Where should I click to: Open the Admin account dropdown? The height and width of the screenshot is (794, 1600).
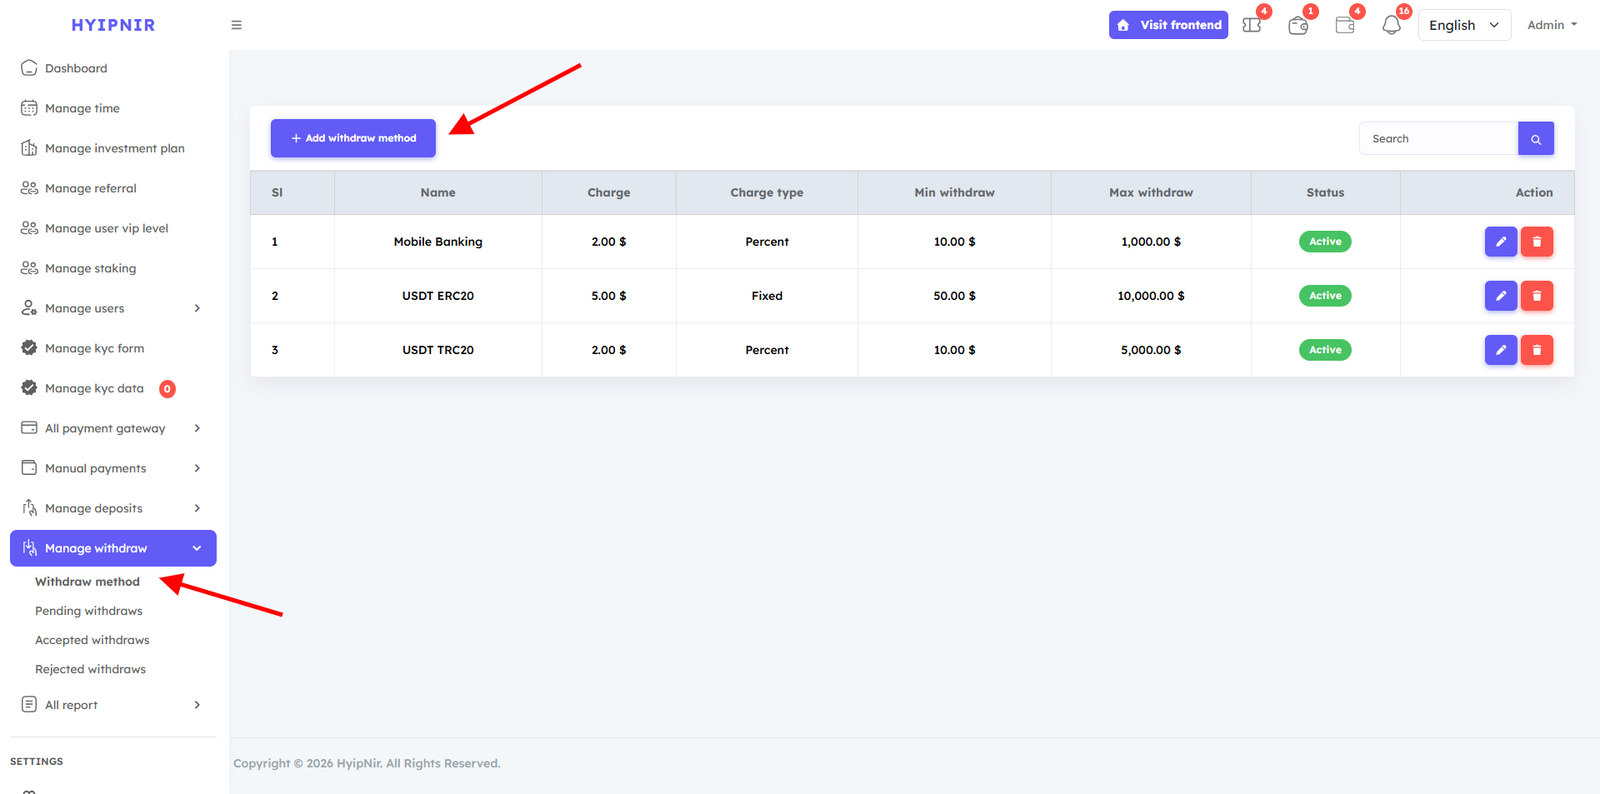[x=1551, y=25]
